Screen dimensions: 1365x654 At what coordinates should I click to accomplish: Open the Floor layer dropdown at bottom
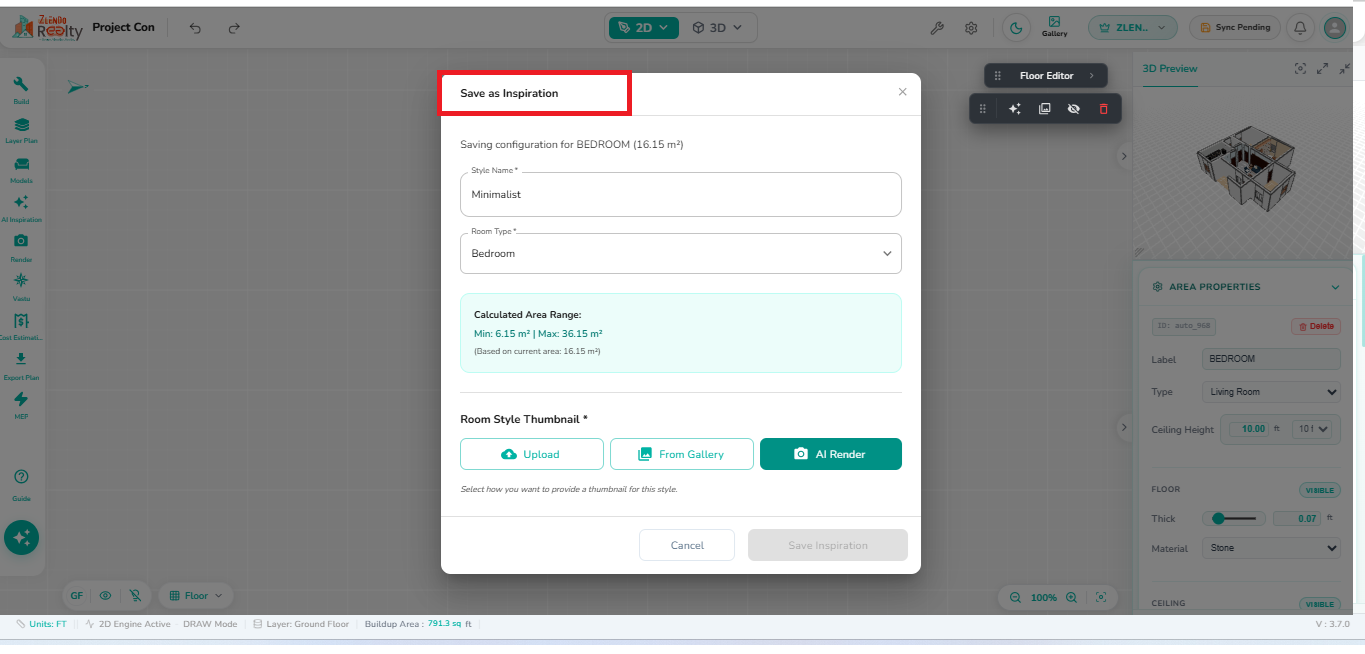195,595
